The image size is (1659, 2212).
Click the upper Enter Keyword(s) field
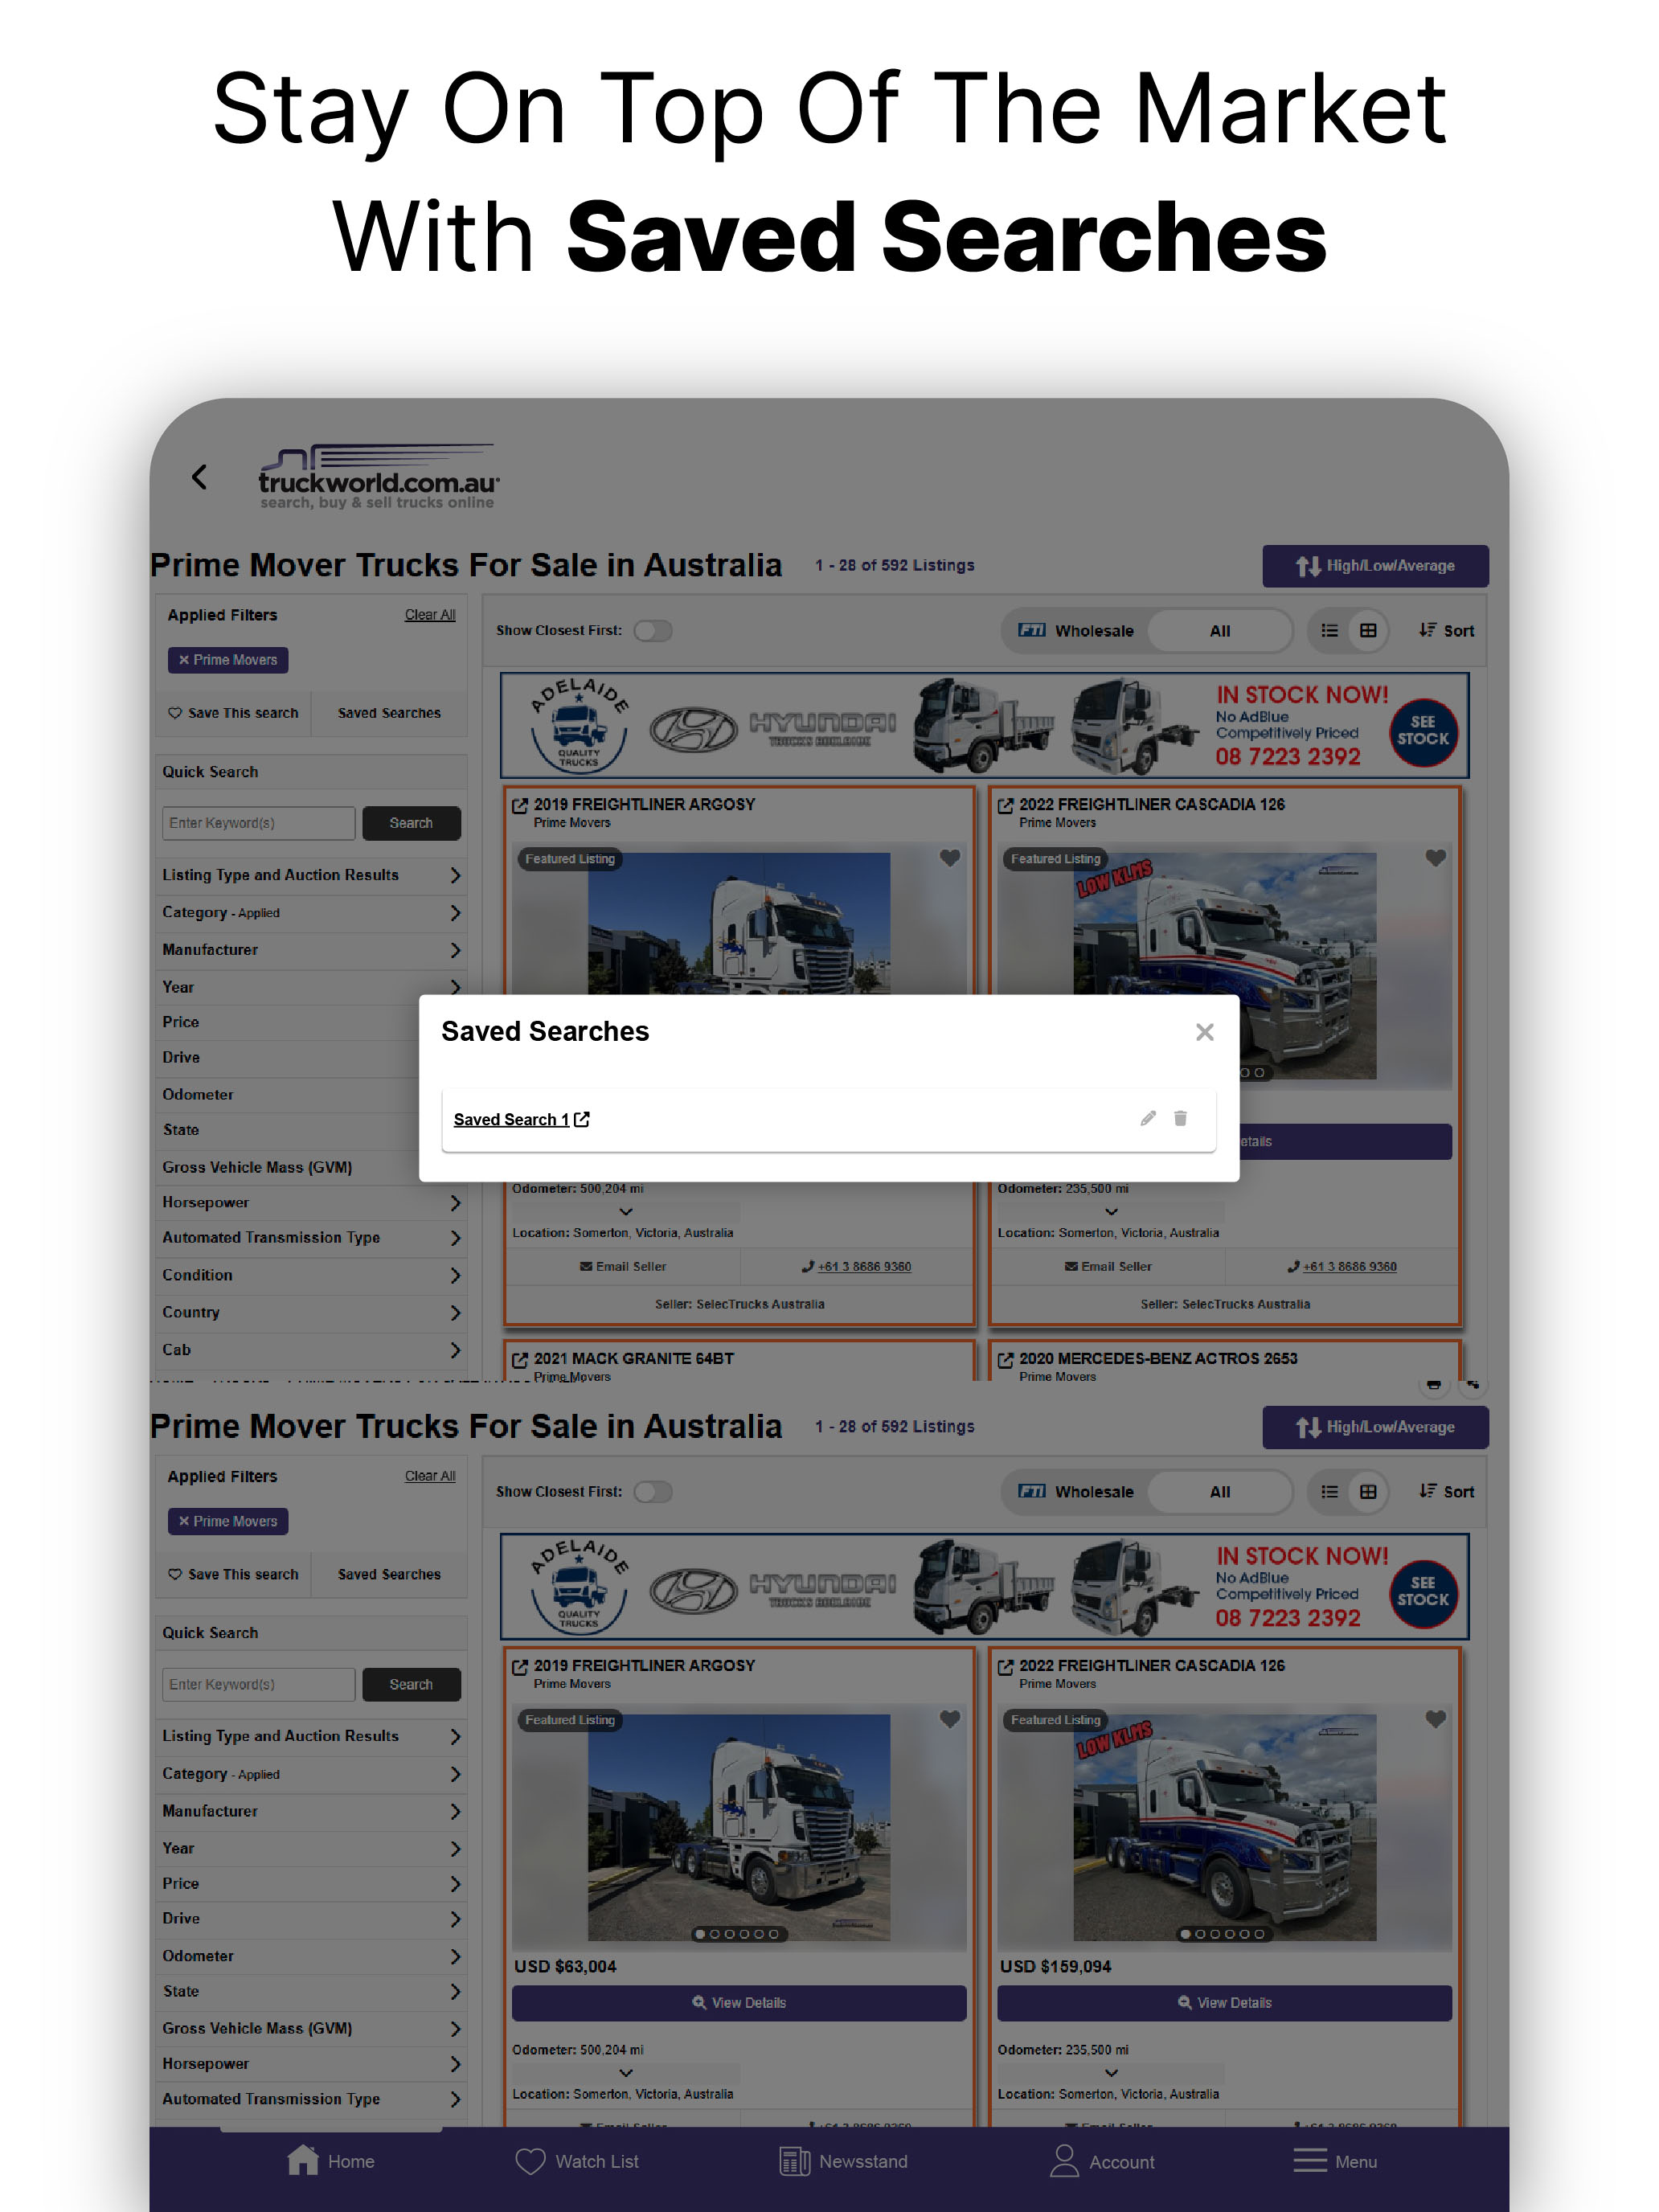click(258, 823)
